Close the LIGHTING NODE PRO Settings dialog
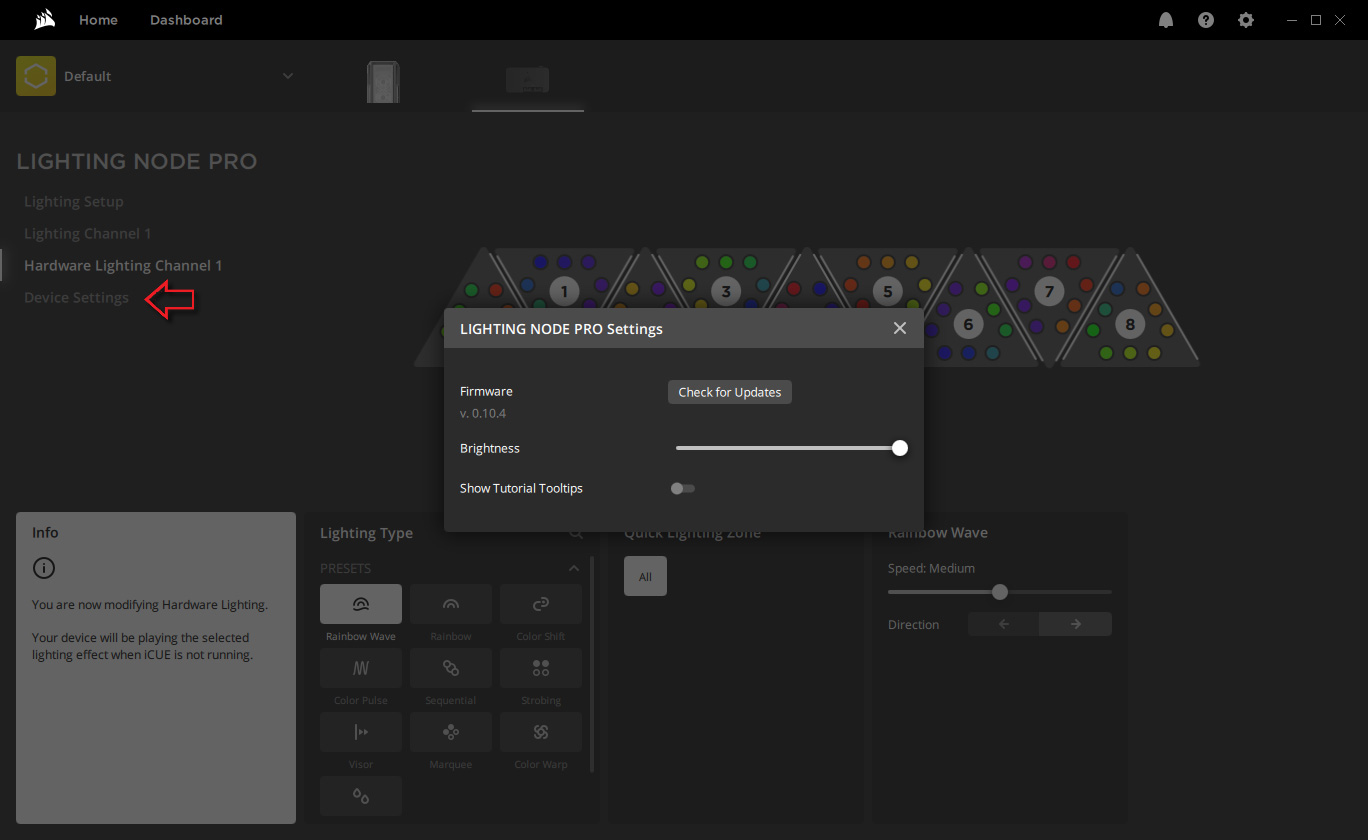Screen dimensions: 1368x840 click(x=900, y=328)
